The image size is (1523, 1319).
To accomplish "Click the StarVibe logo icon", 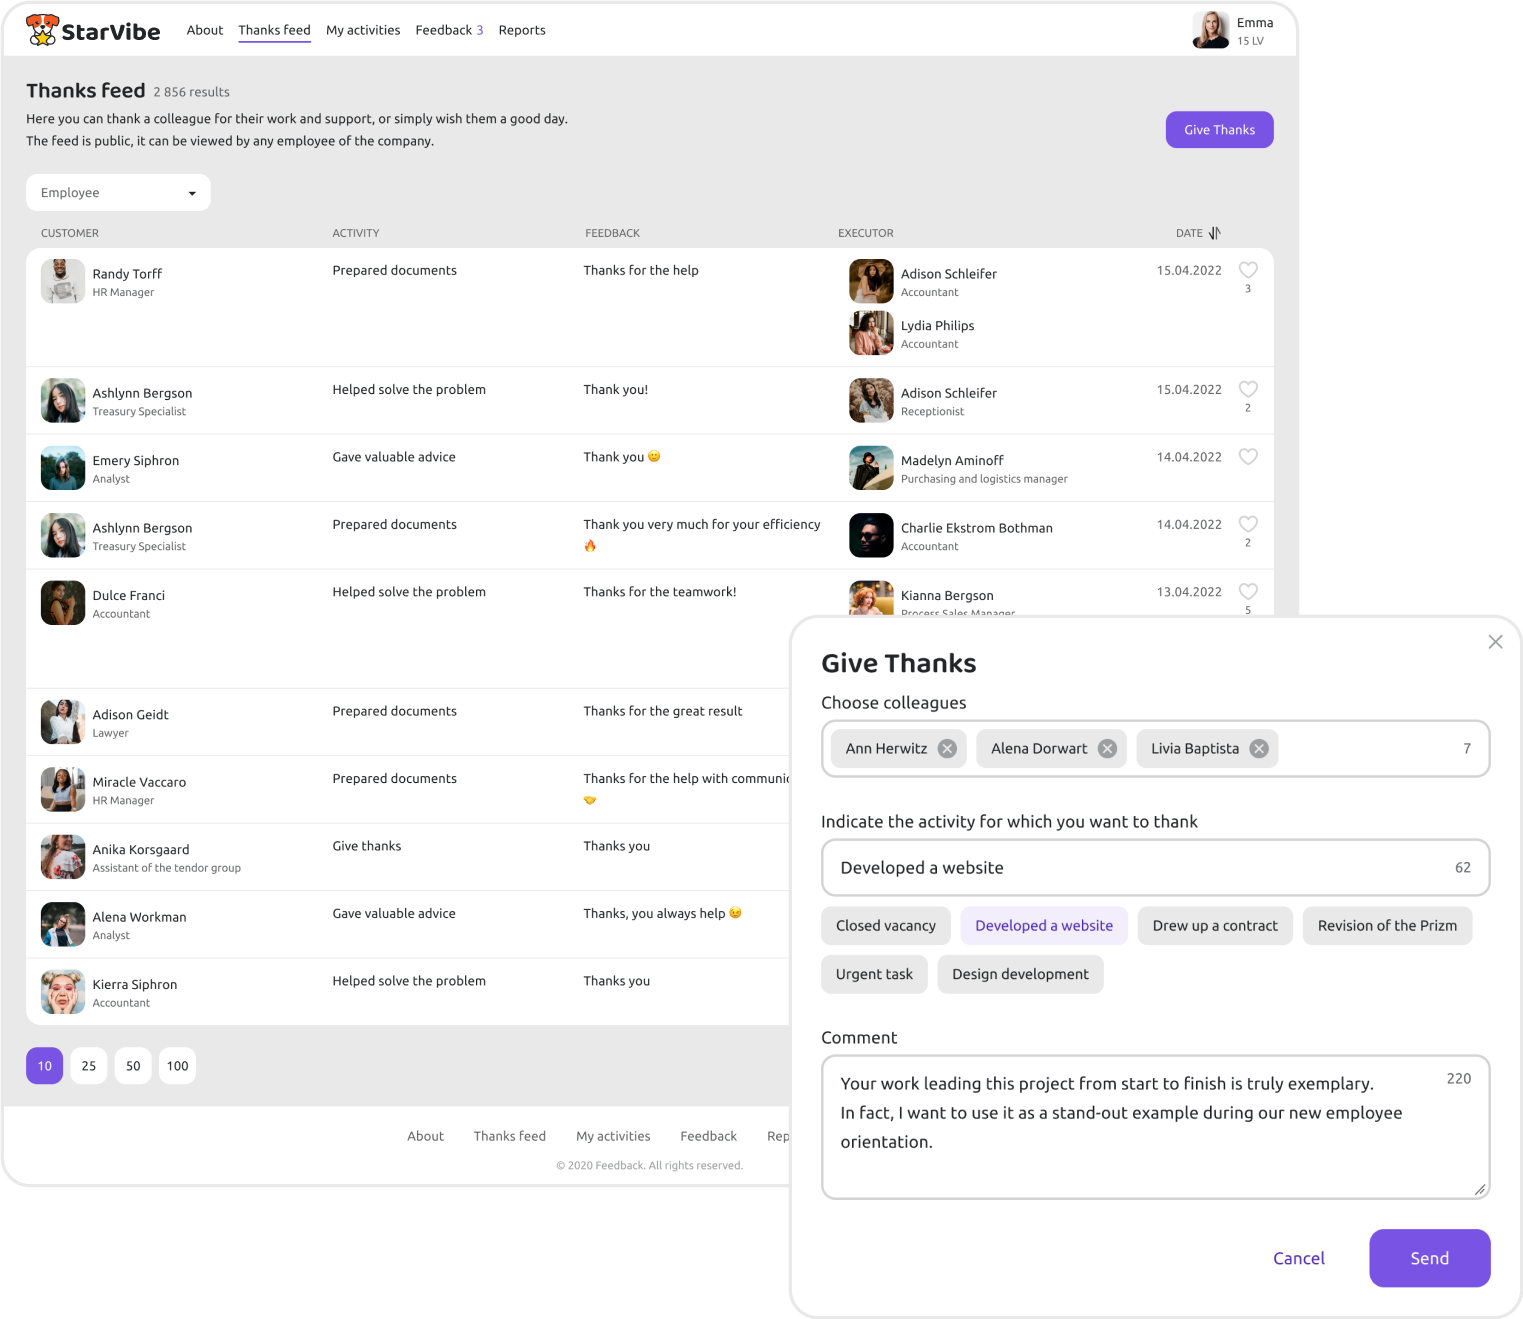I will click(42, 30).
